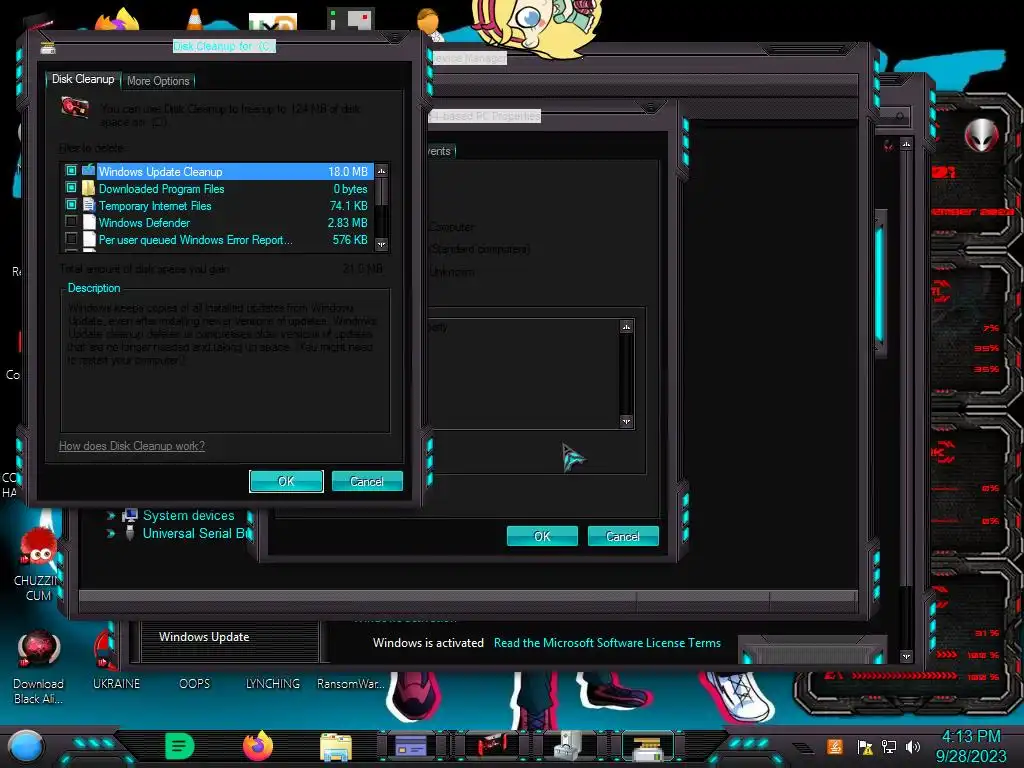This screenshot has width=1024, height=768.
Task: Uncheck the Downloaded Program Files checkbox
Action: coord(71,187)
